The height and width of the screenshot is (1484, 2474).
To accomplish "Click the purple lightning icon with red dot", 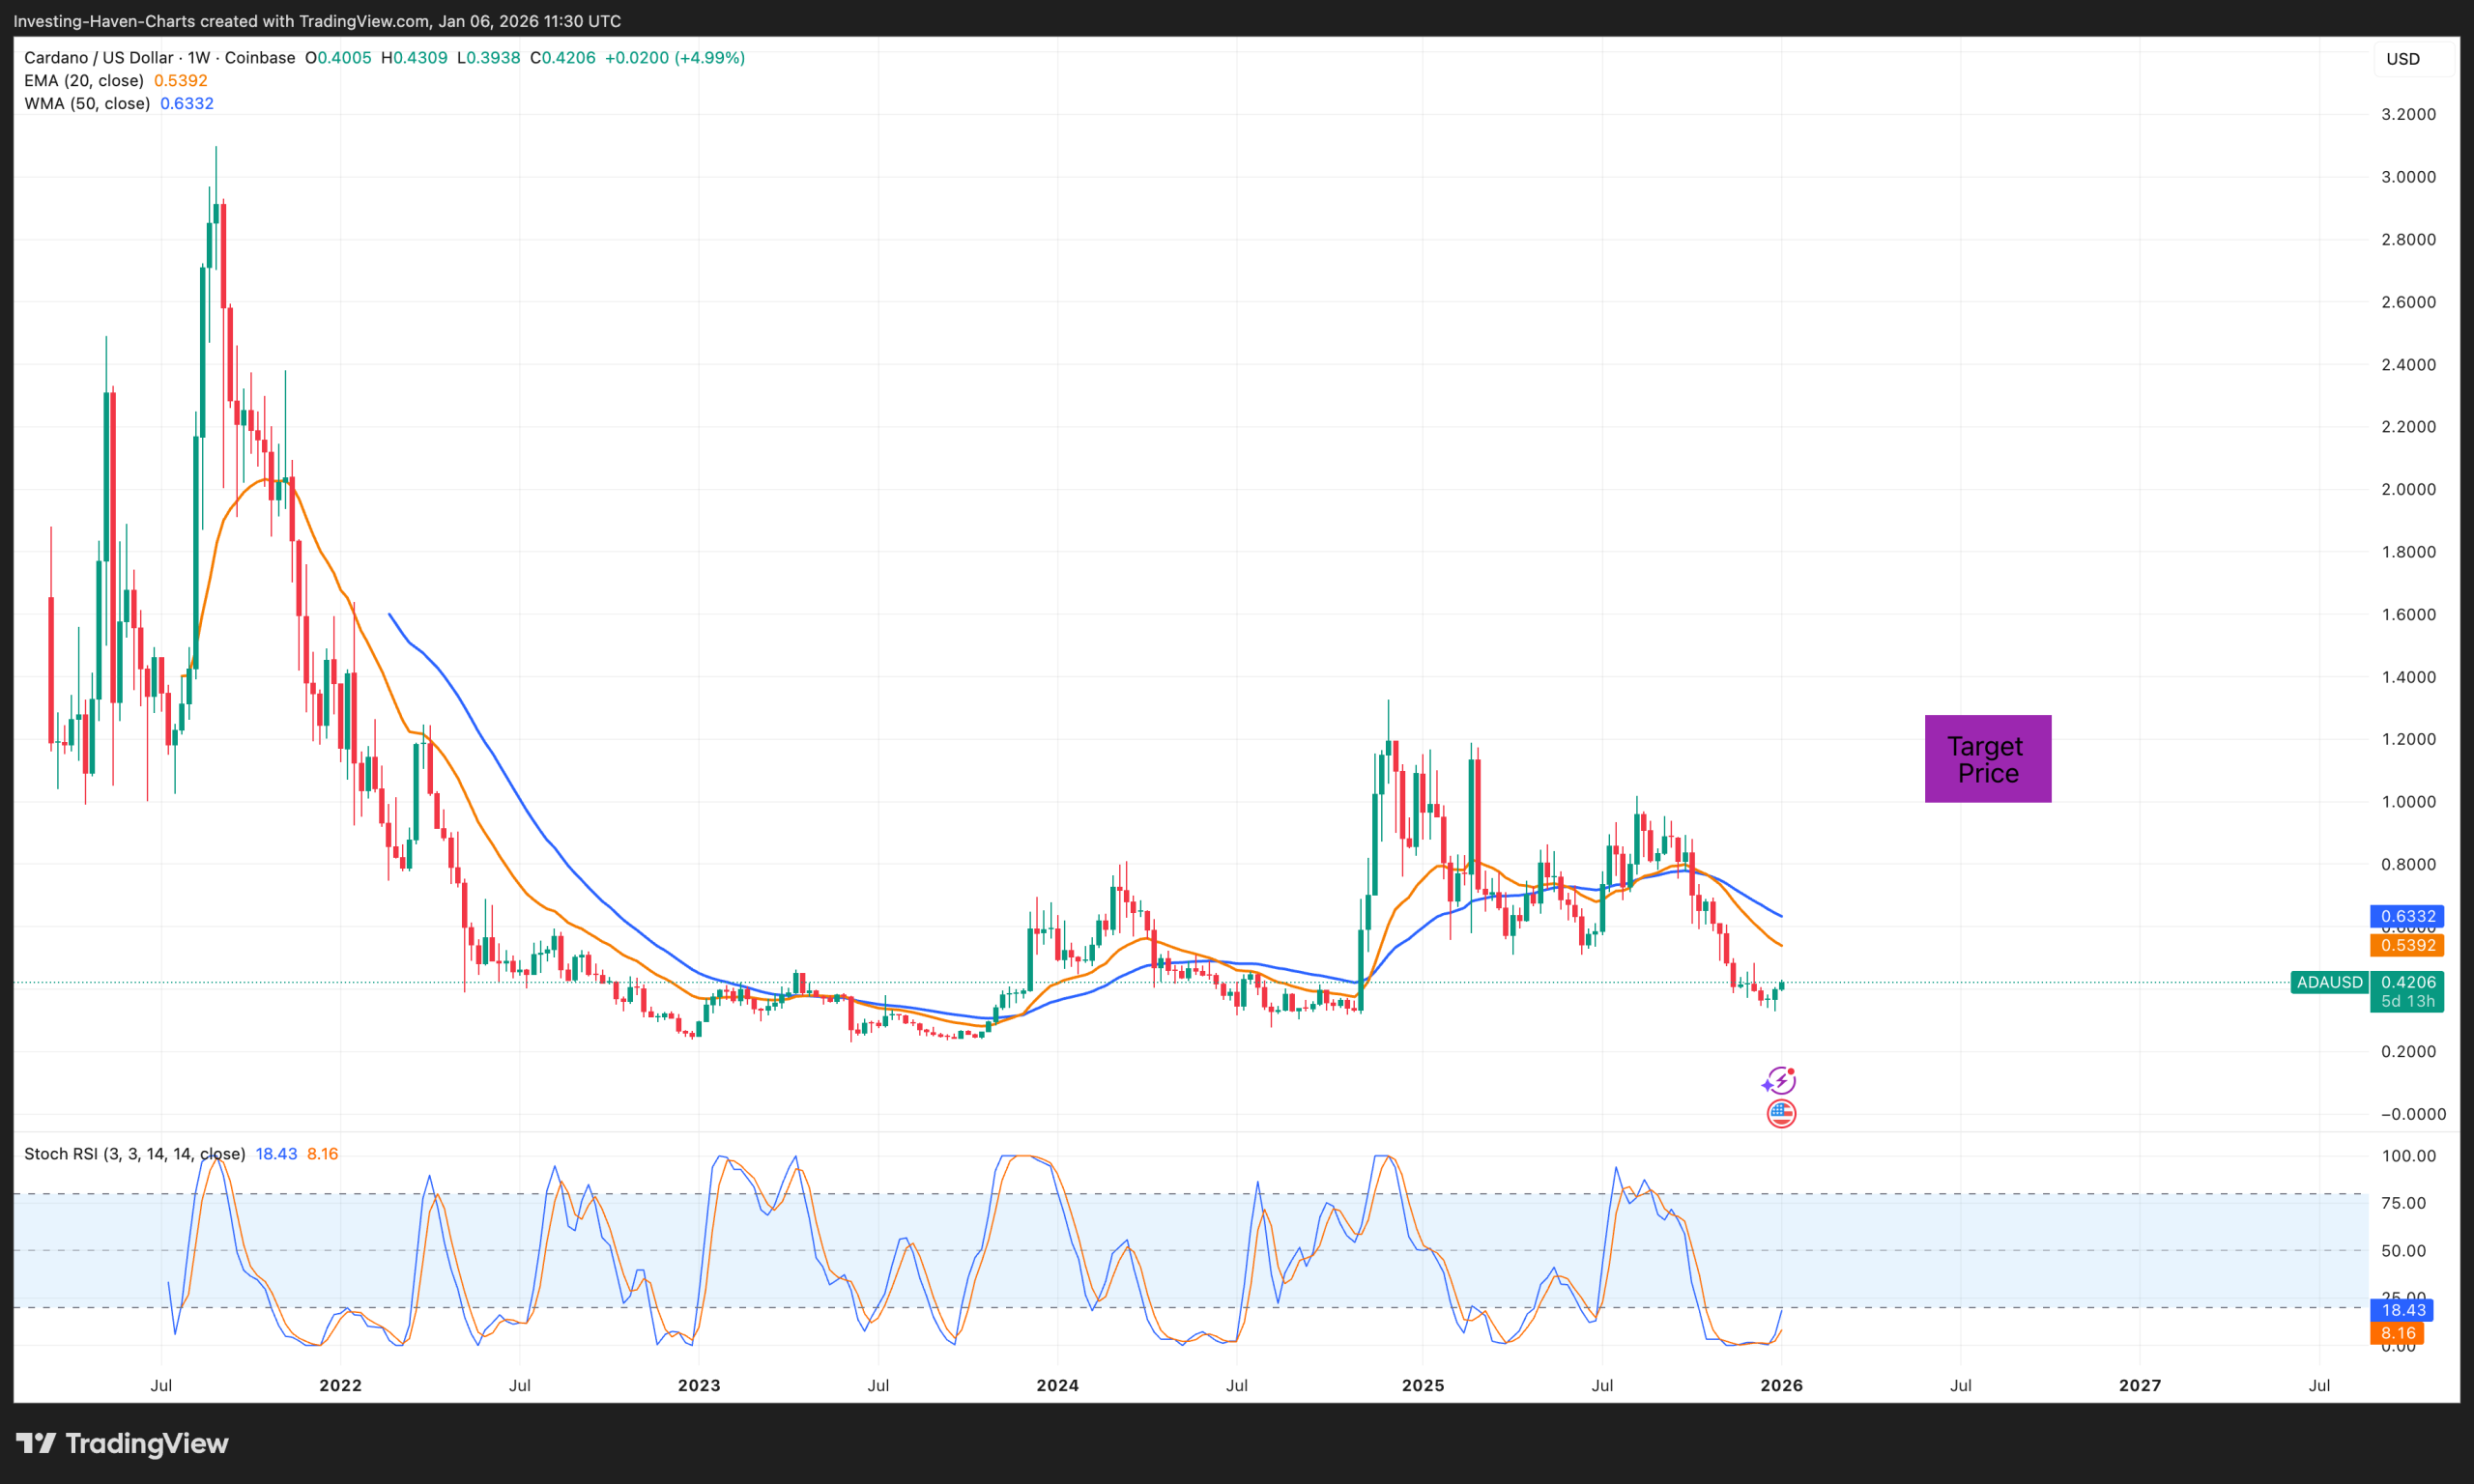I will 1781,1080.
